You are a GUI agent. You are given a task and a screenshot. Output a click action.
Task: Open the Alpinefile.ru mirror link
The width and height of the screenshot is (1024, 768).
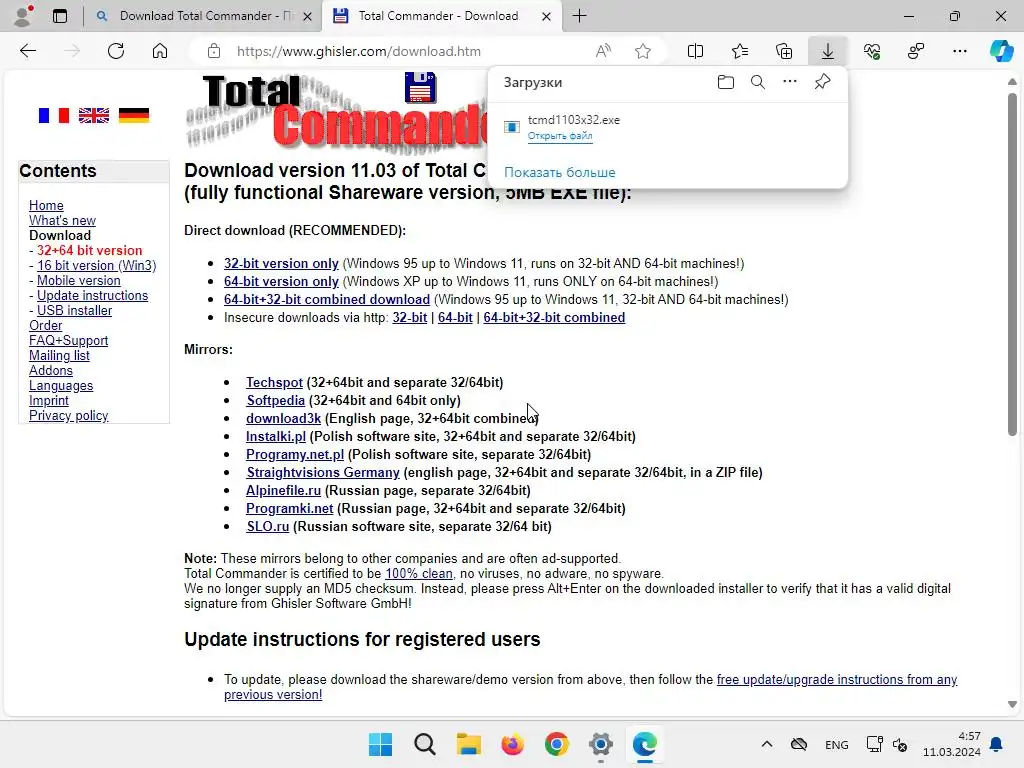click(283, 490)
